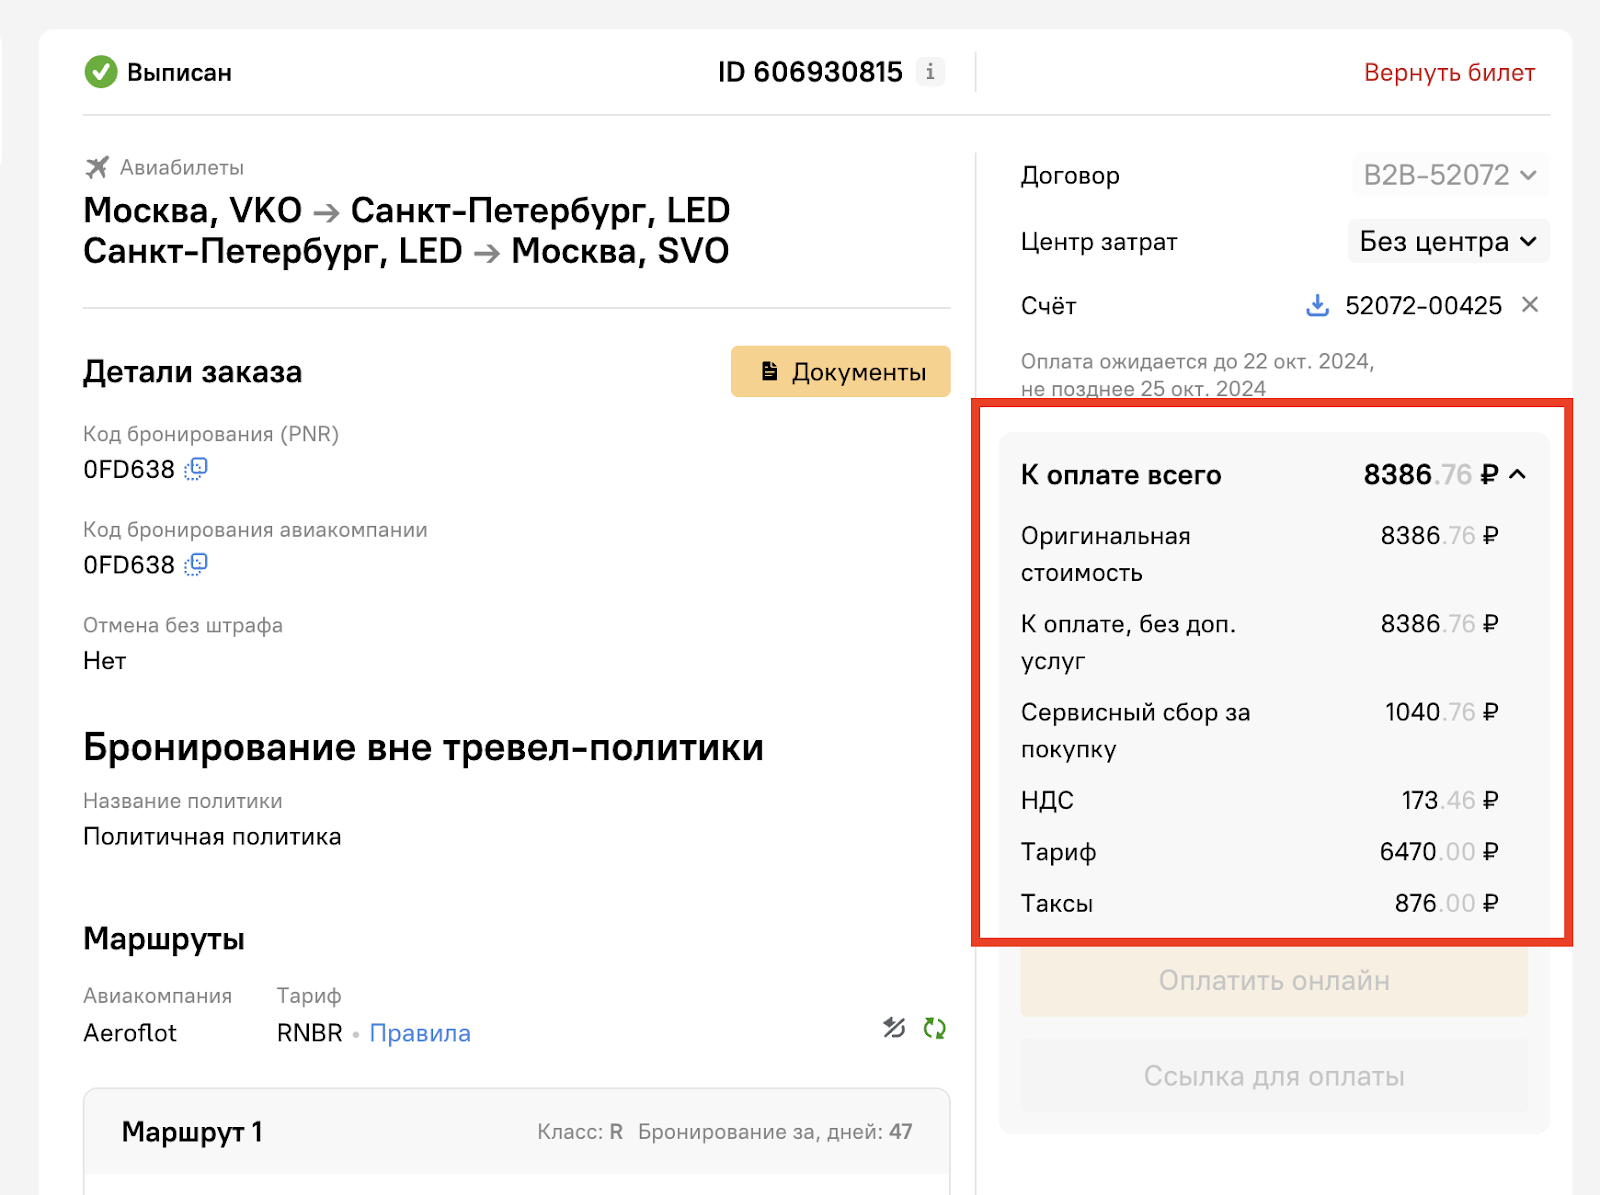Click the order ID 606930815 text
Viewport: 1600px width, 1195px height.
pyautogui.click(x=810, y=72)
